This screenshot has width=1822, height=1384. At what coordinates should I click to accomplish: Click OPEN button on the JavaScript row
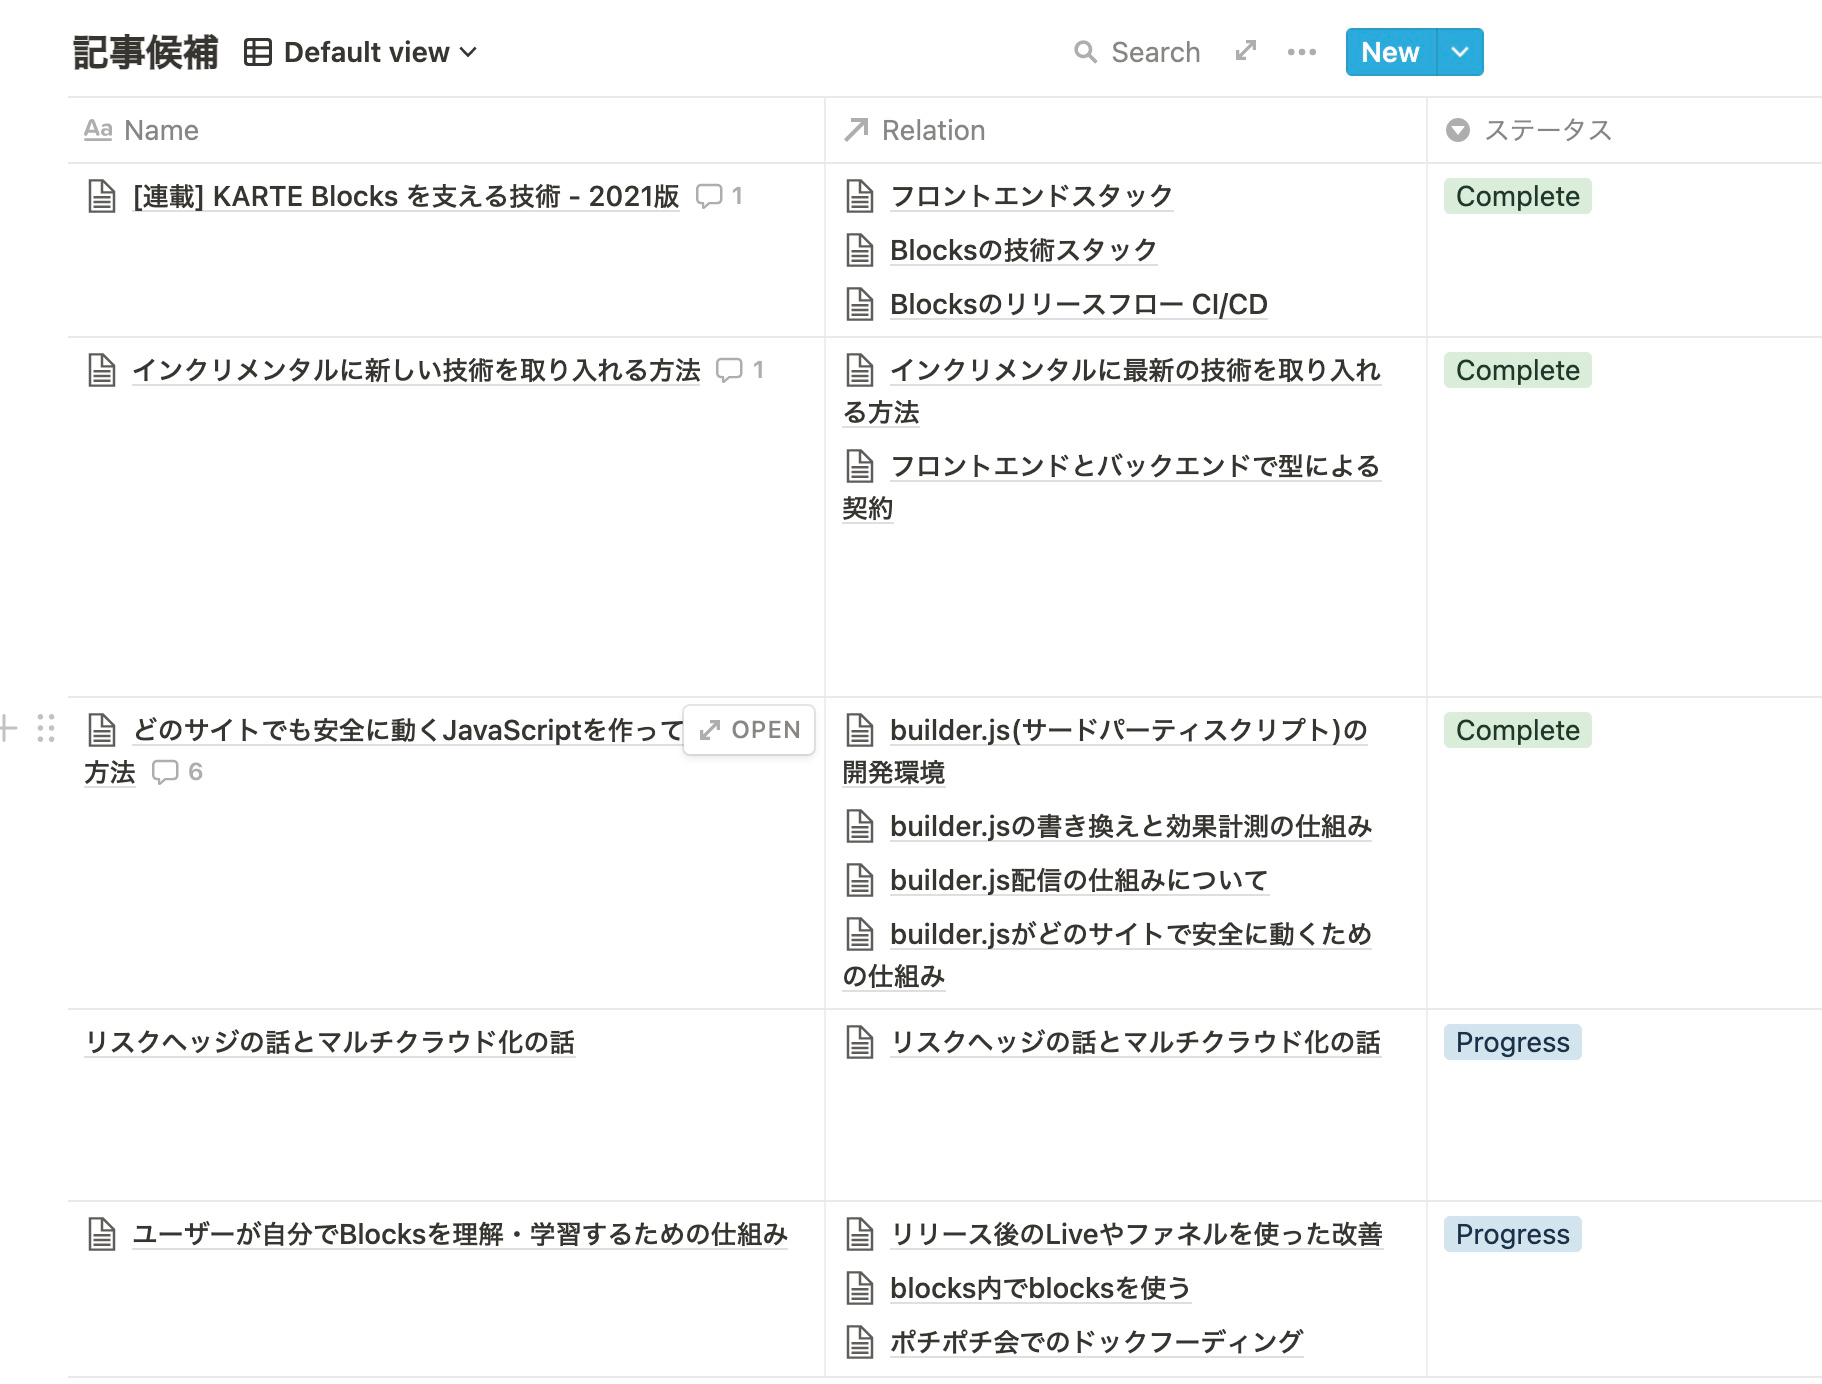click(x=749, y=730)
